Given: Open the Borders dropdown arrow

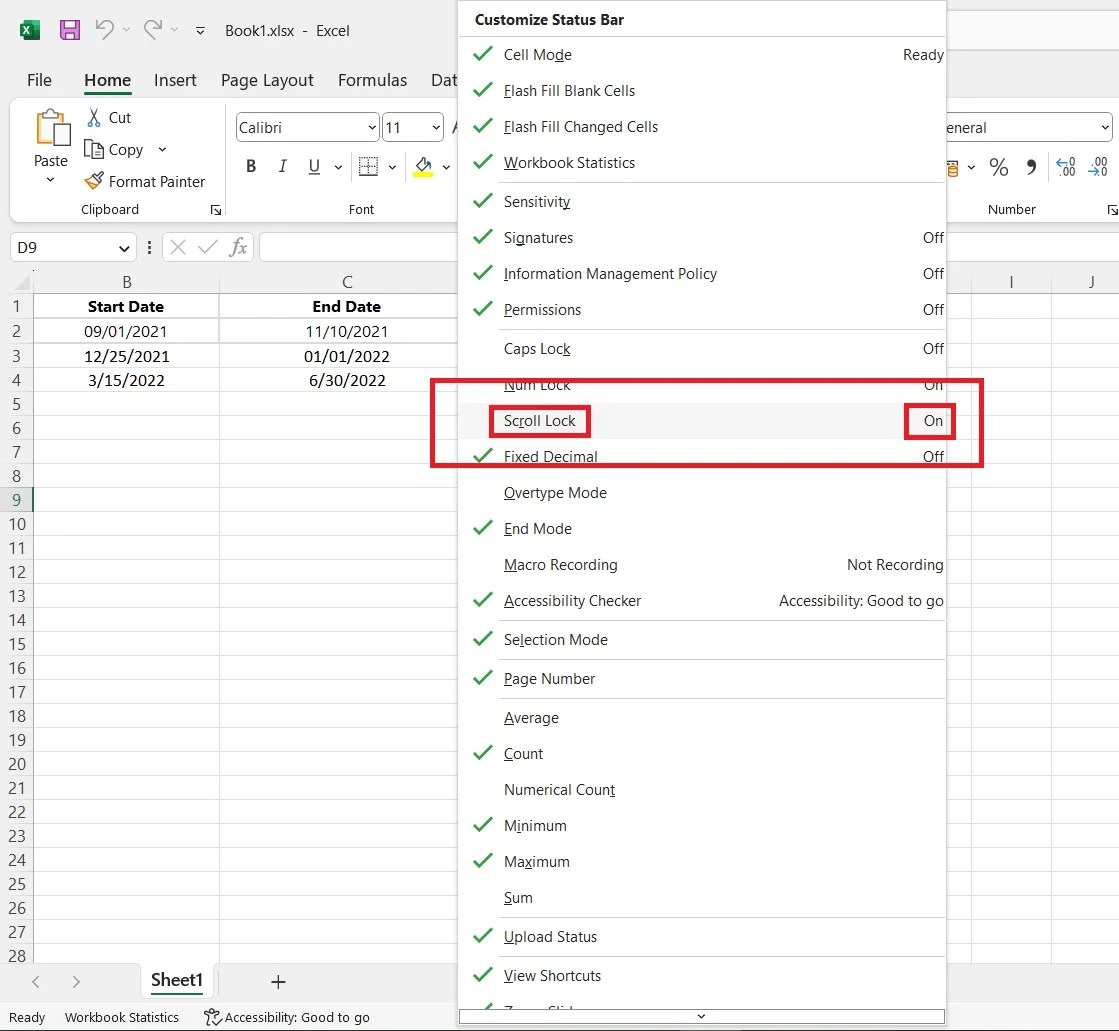Looking at the screenshot, I should point(392,166).
